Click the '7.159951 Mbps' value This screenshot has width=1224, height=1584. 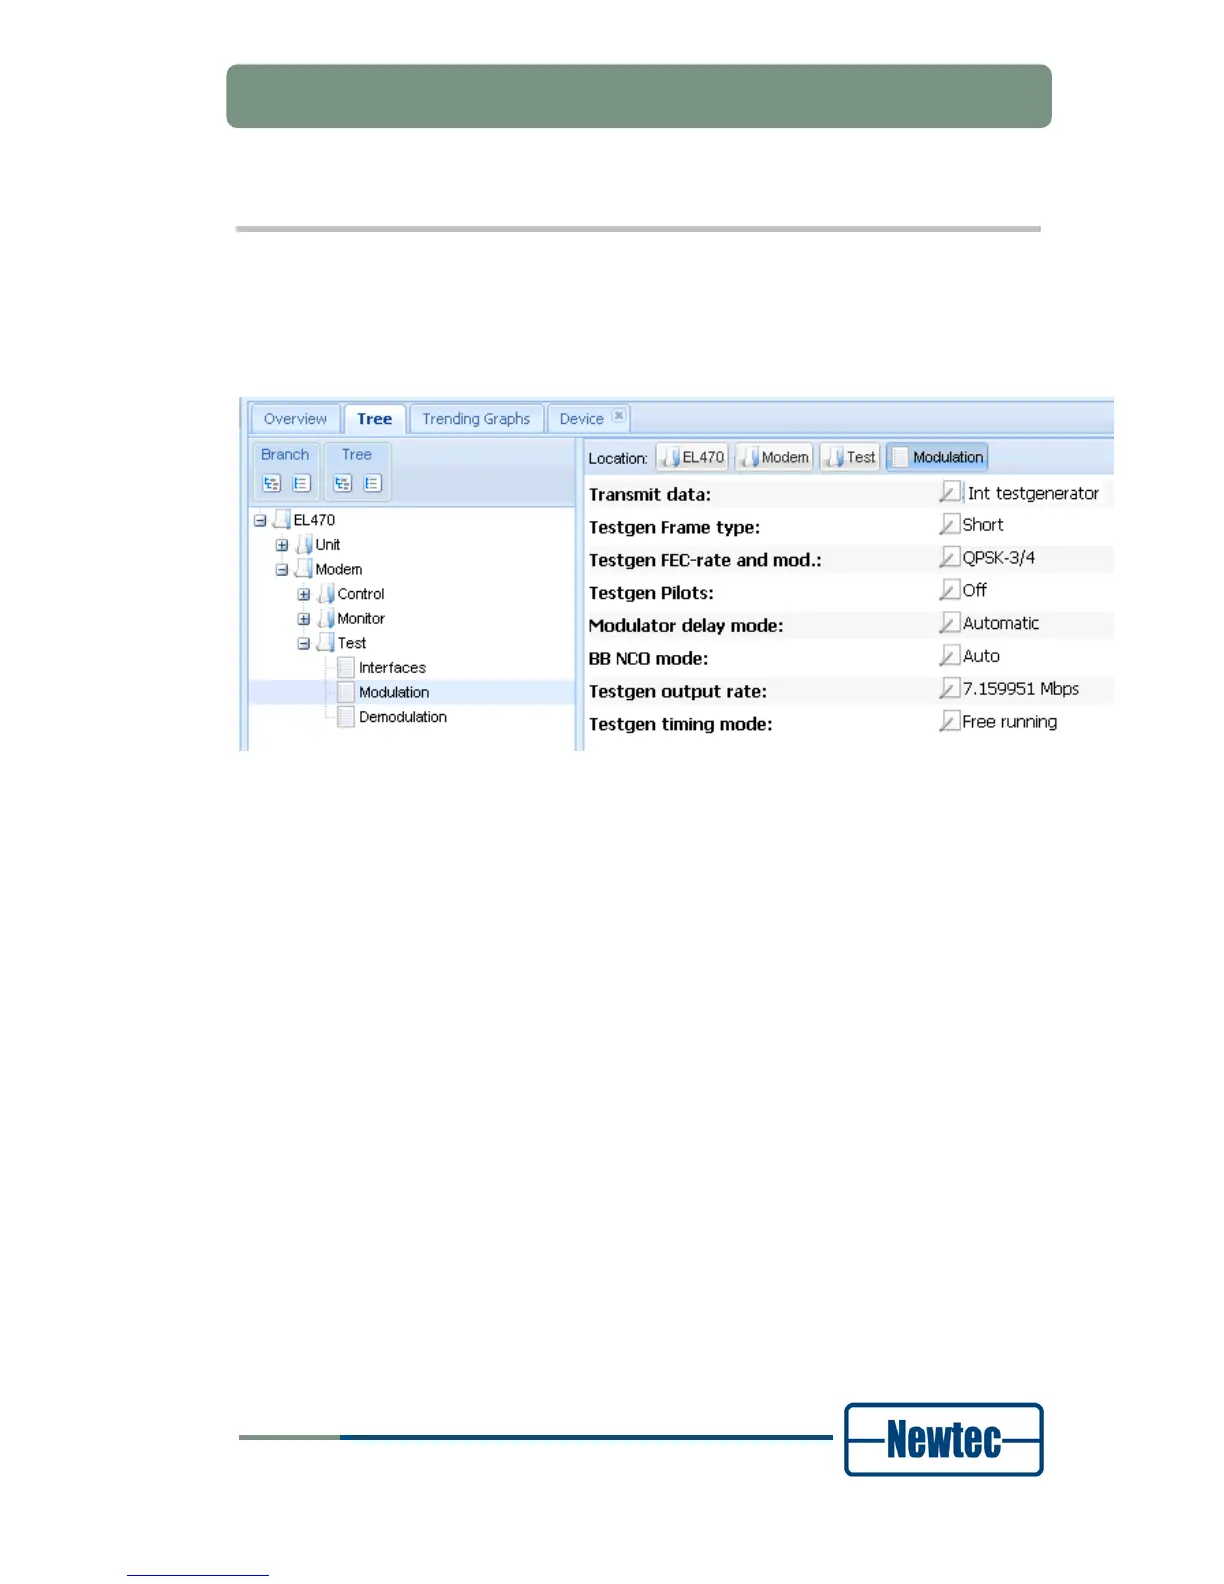[1021, 688]
